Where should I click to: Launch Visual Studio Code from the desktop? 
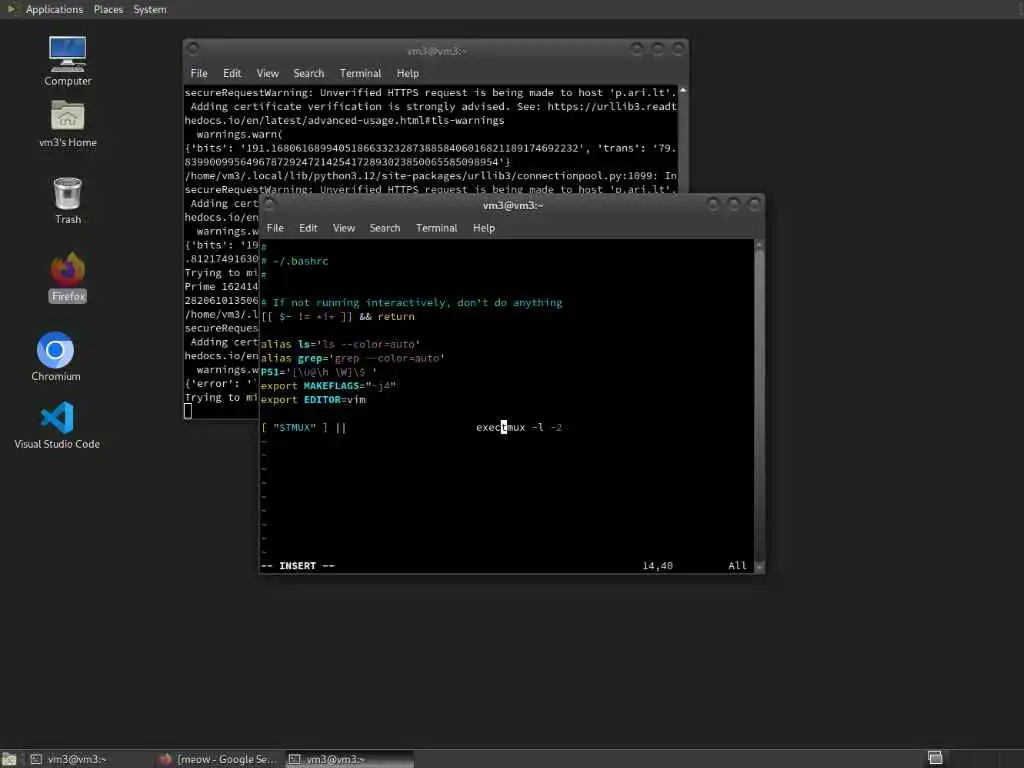[57, 426]
